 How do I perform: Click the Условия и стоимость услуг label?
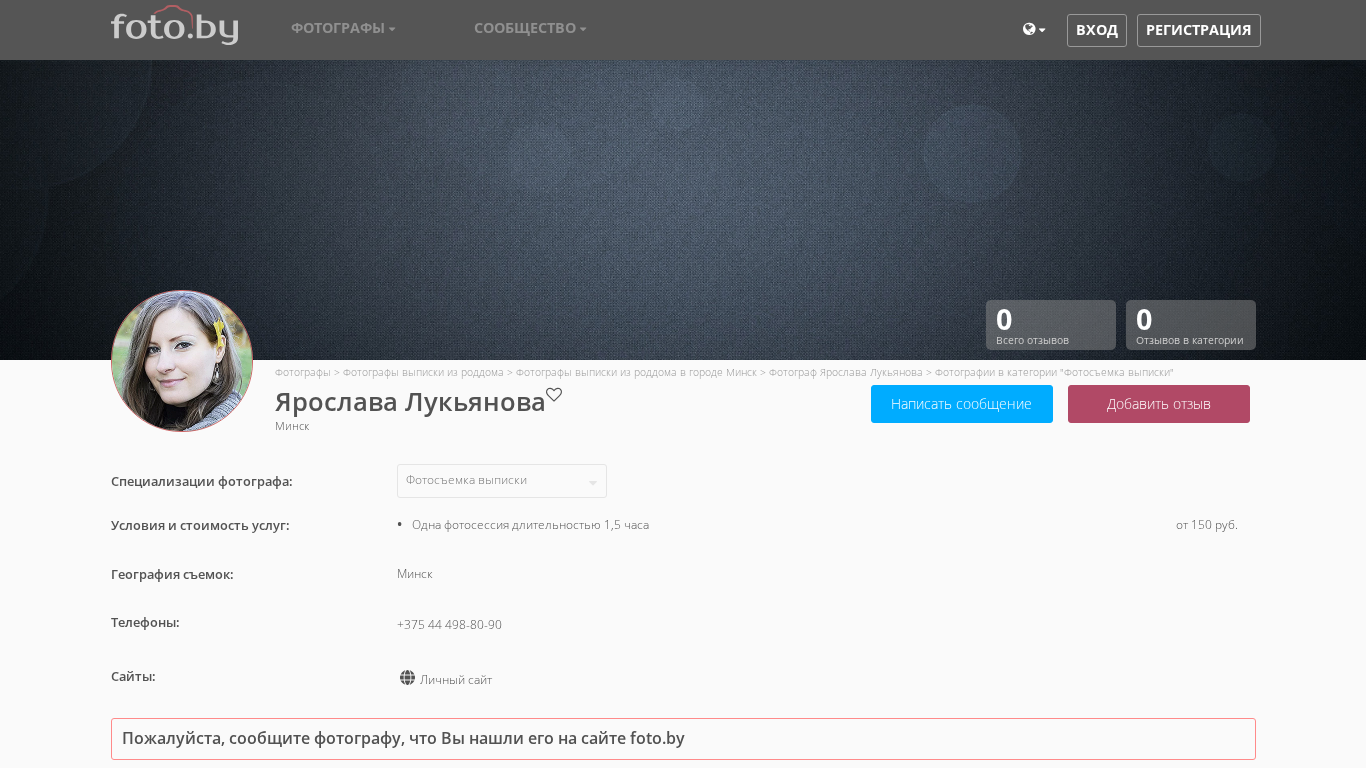tap(200, 525)
